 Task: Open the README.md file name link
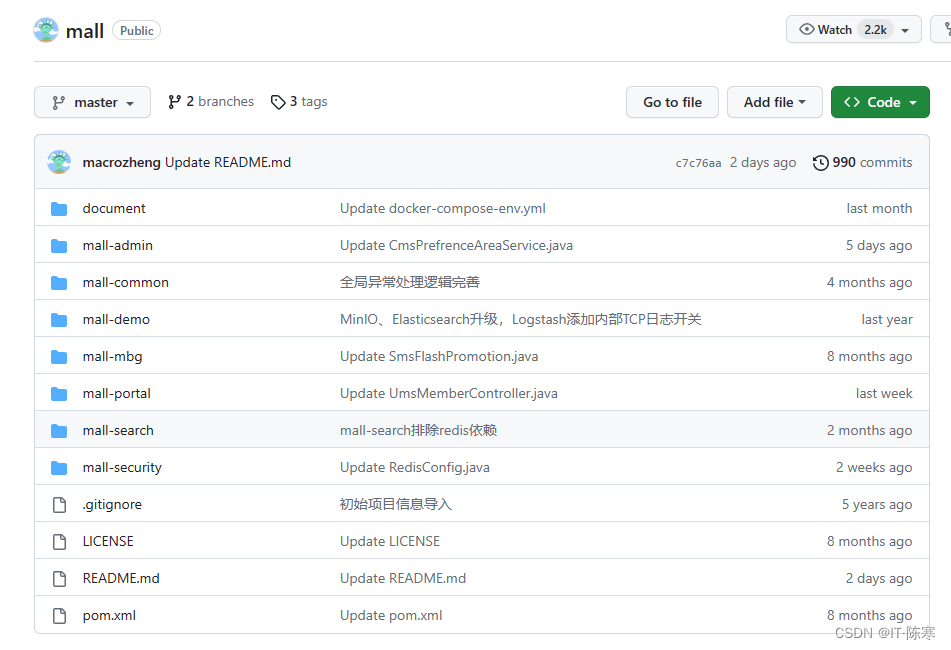tap(121, 578)
